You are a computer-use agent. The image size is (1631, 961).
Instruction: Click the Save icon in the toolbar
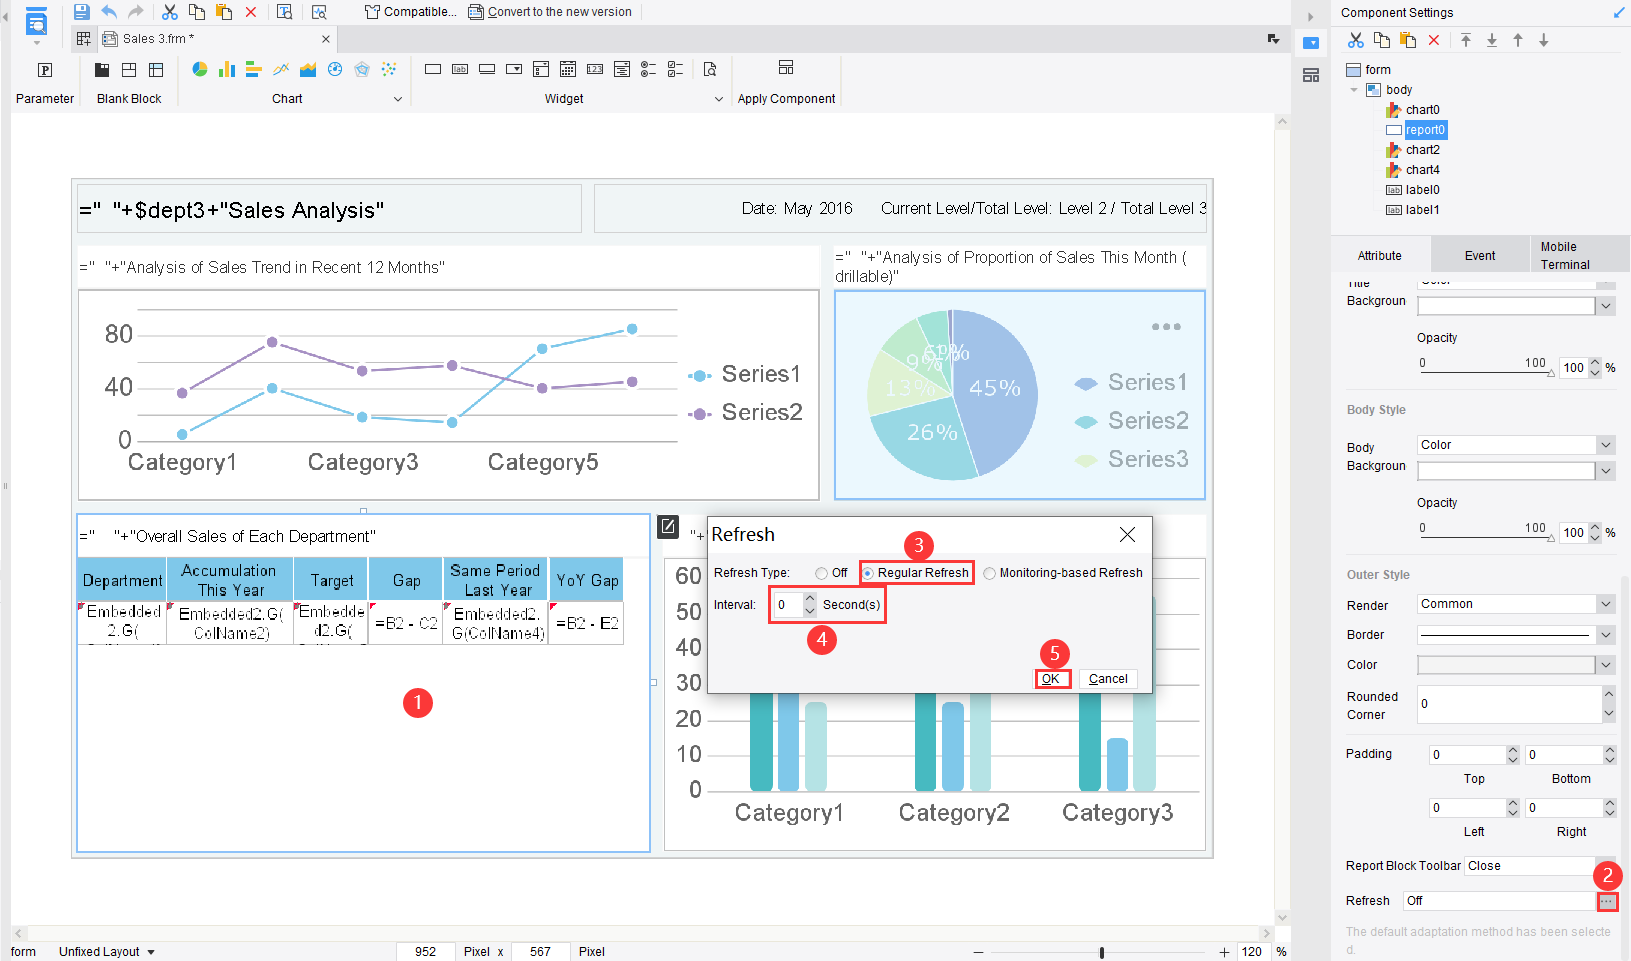pos(81,11)
